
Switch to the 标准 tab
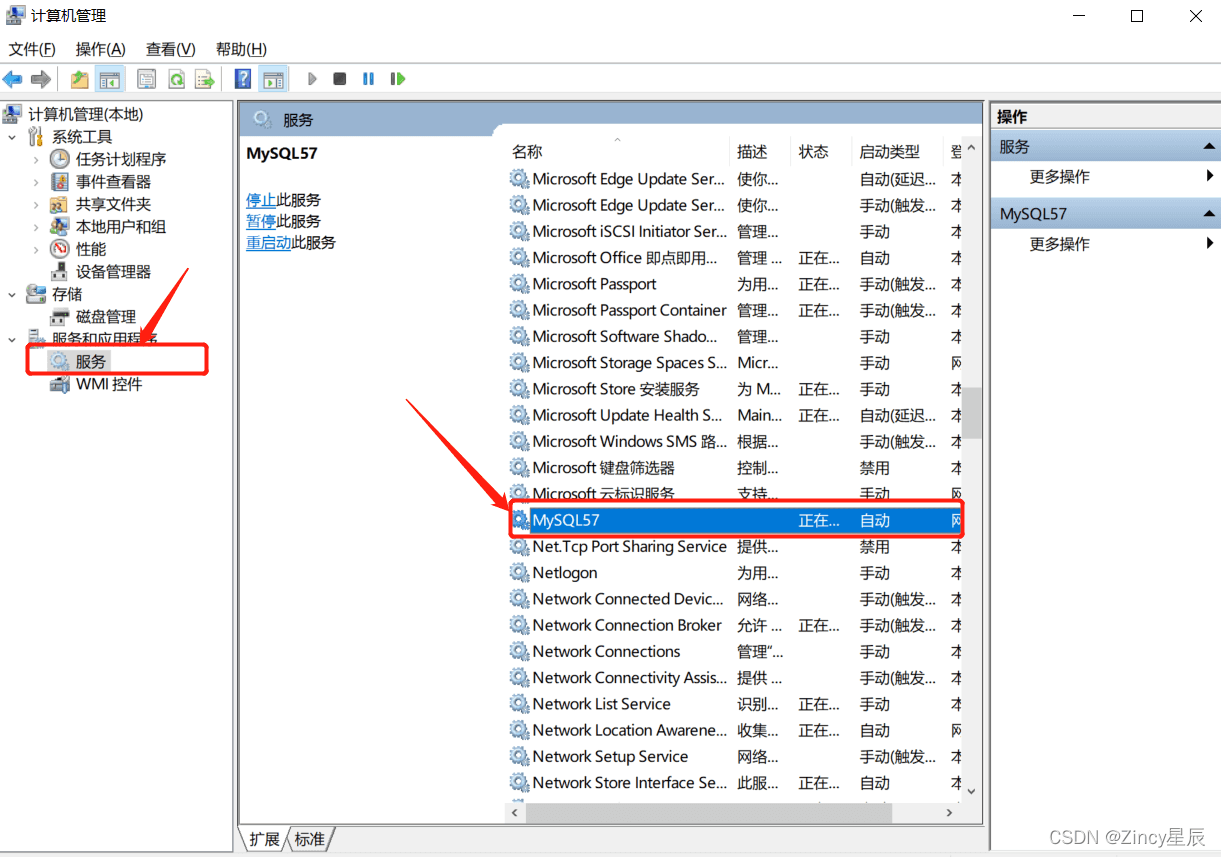click(310, 839)
